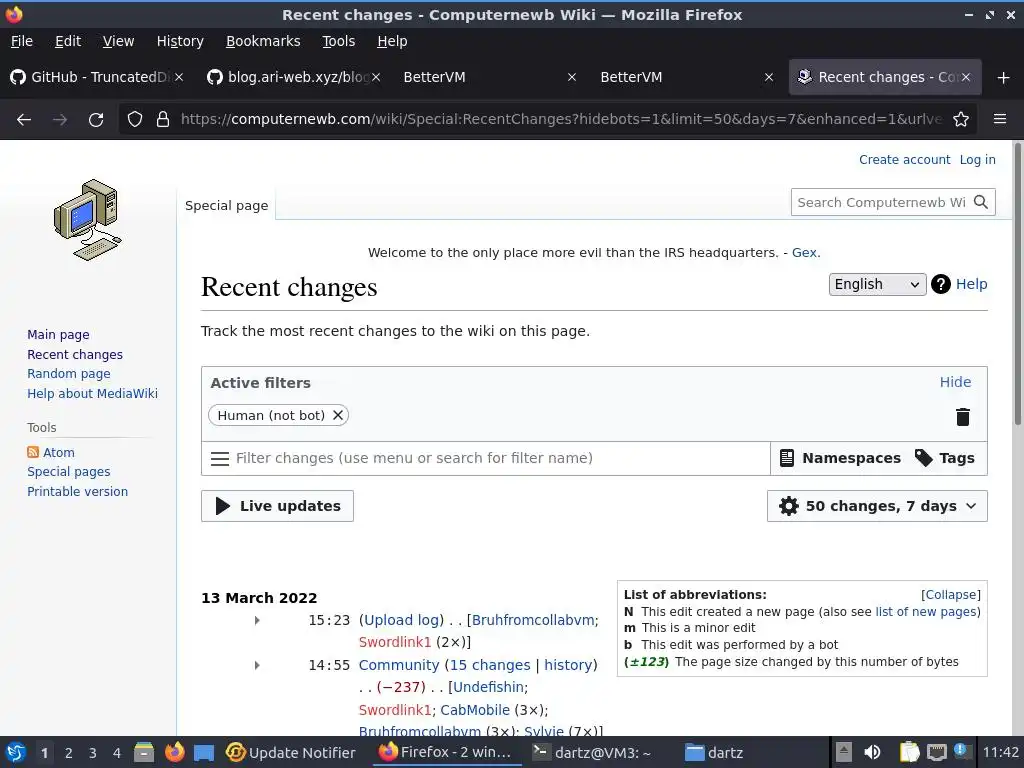Open the History menu
Viewport: 1024px width, 768px height.
(180, 41)
